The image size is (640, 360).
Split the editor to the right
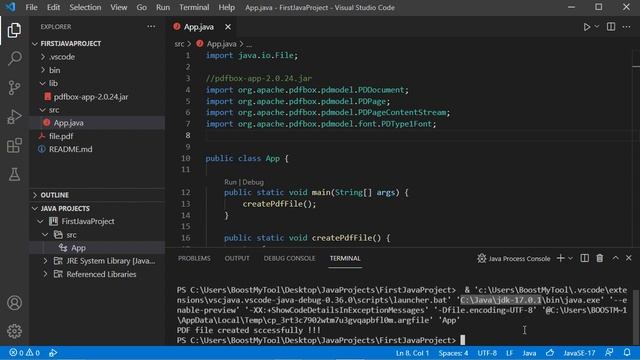[x=611, y=27]
